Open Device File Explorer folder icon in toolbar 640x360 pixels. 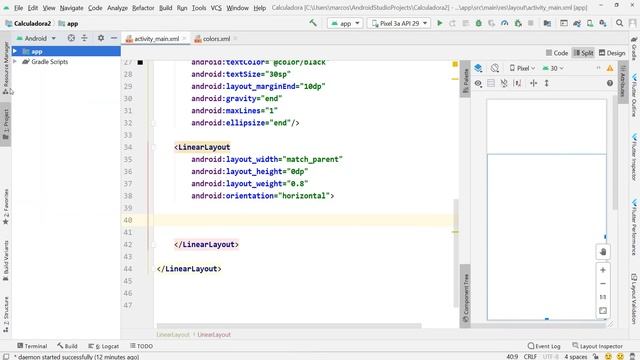coord(547,23)
